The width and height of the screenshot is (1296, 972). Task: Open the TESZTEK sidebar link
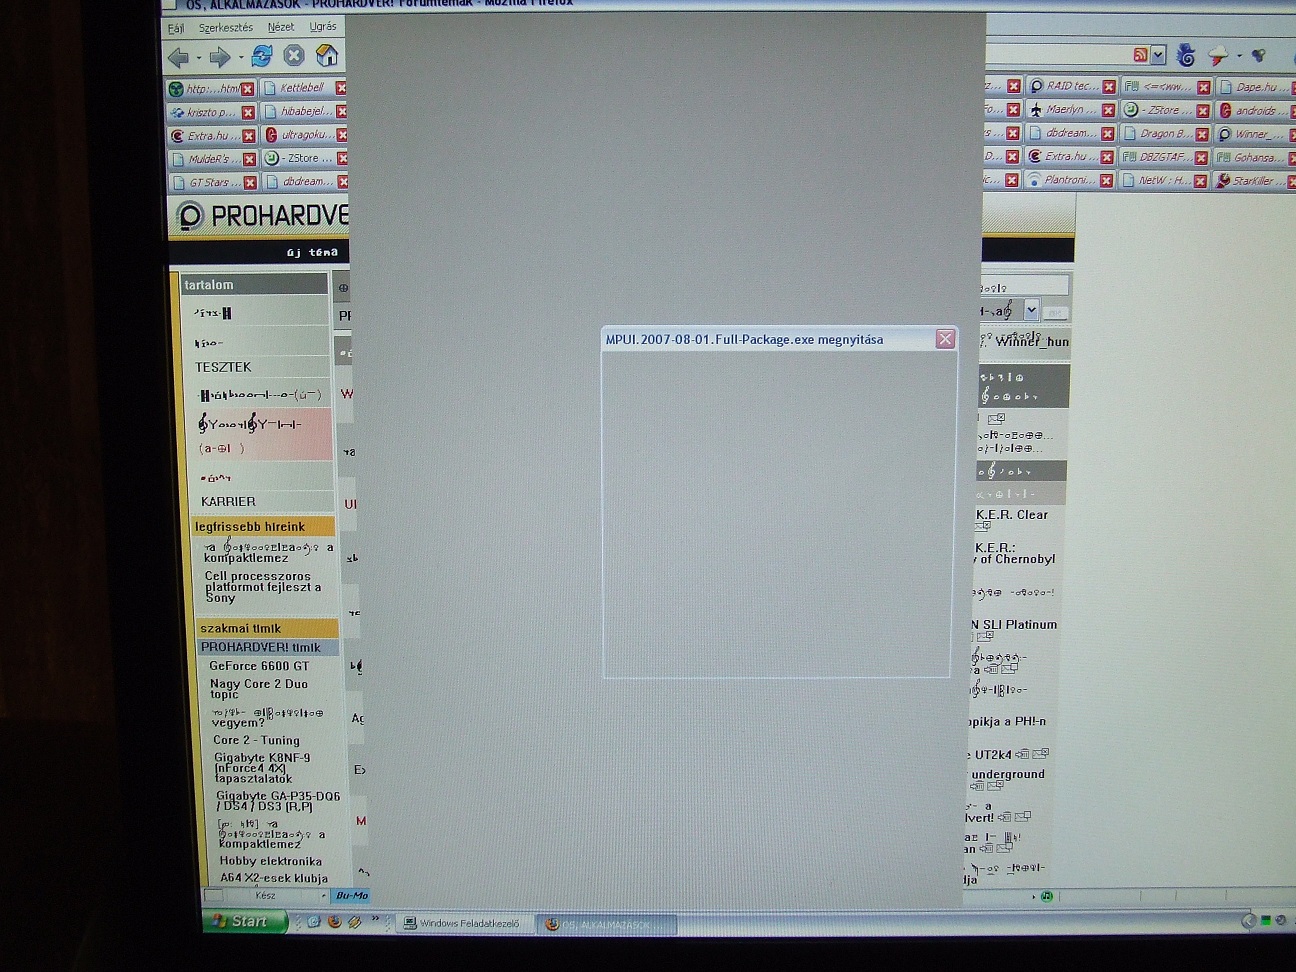pos(223,367)
